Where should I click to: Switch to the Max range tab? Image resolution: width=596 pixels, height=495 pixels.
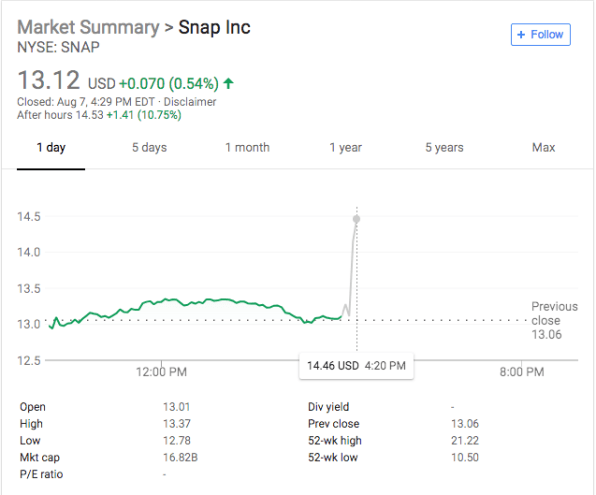tap(544, 148)
